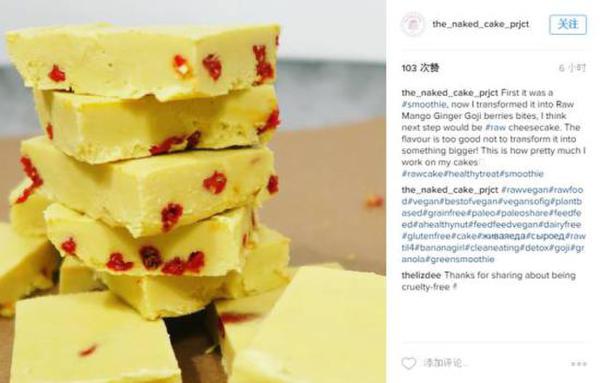Click the heart like icon
Image resolution: width=600 pixels, height=383 pixels.
(x=409, y=363)
